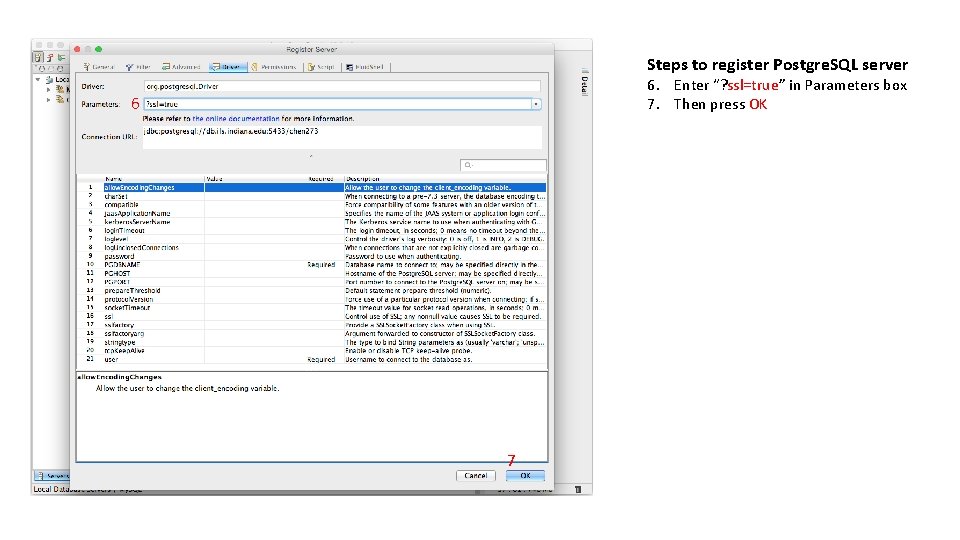Close the Register Server dialog

pos(77,49)
